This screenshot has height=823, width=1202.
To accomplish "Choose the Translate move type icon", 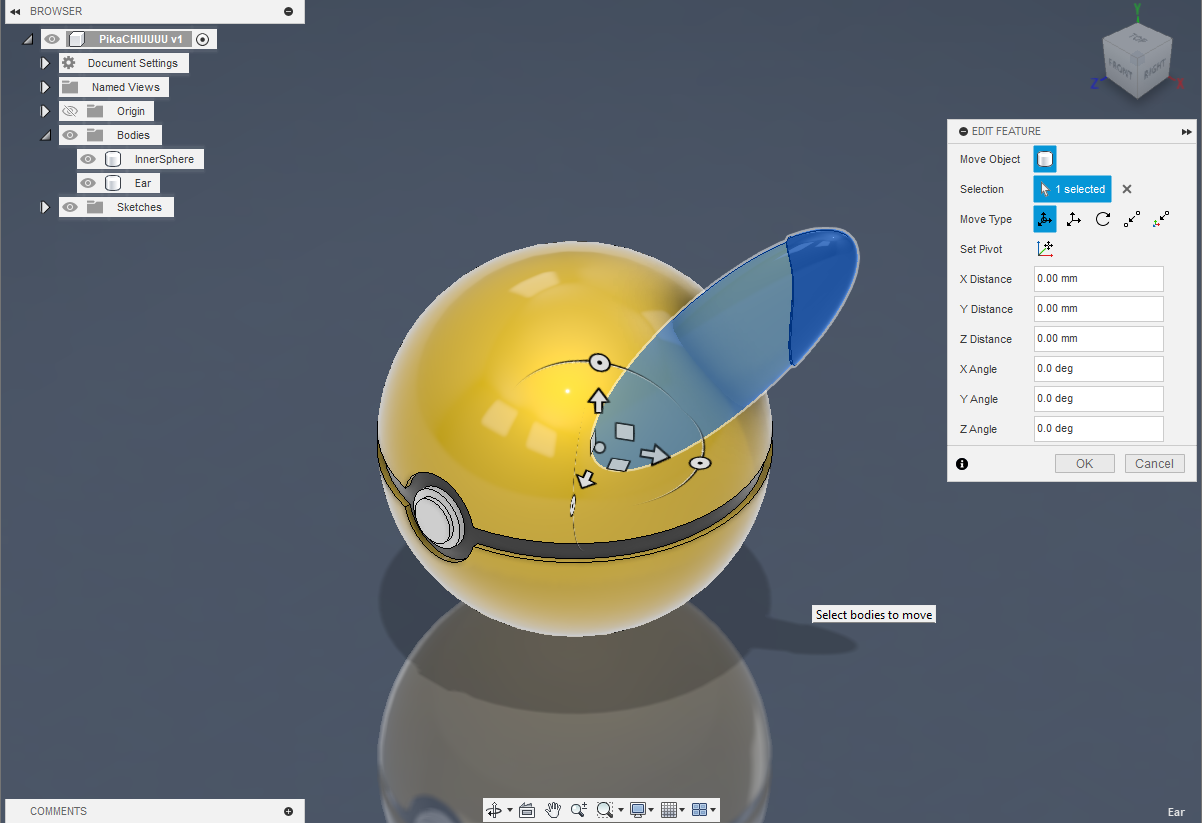I will coord(1074,219).
